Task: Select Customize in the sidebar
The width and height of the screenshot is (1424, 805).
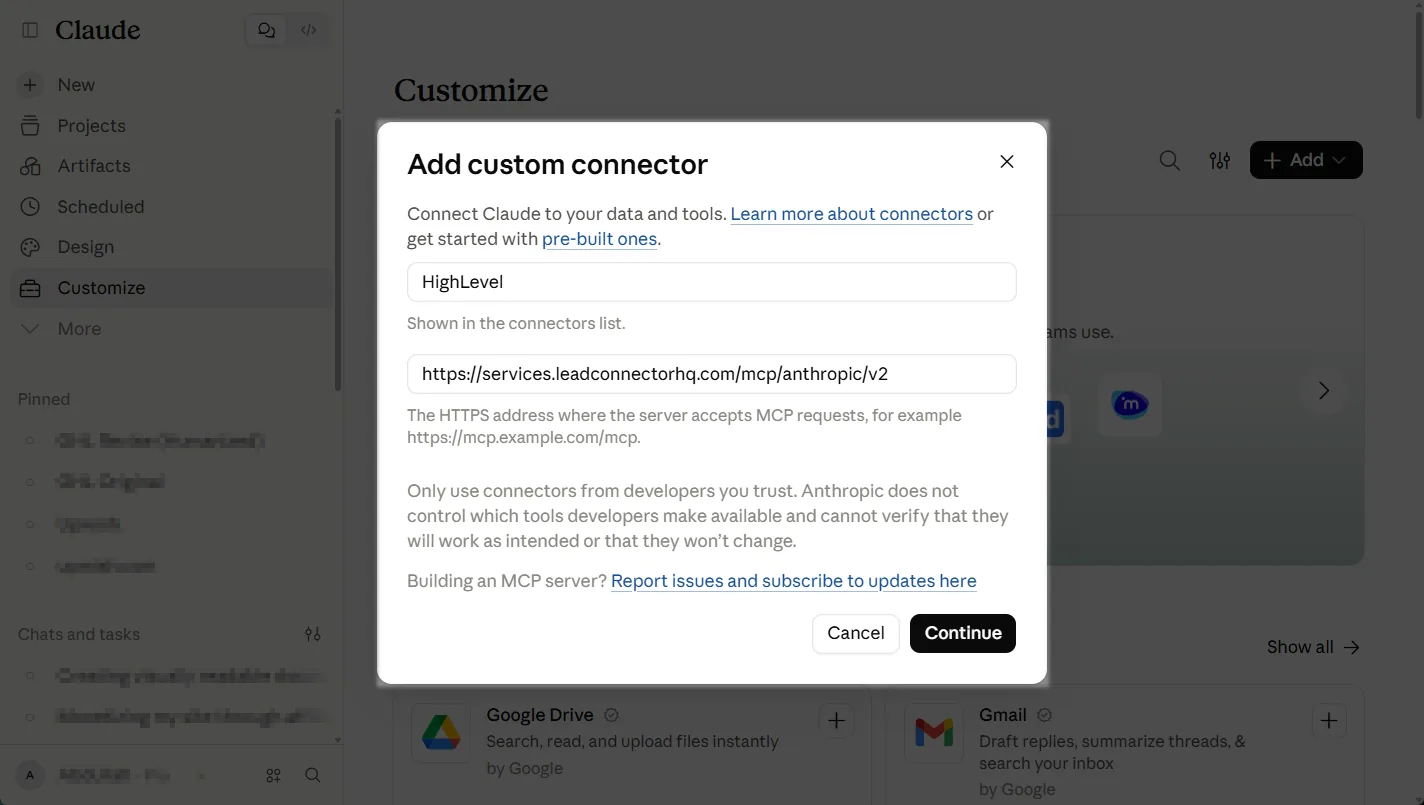Action: 172,288
